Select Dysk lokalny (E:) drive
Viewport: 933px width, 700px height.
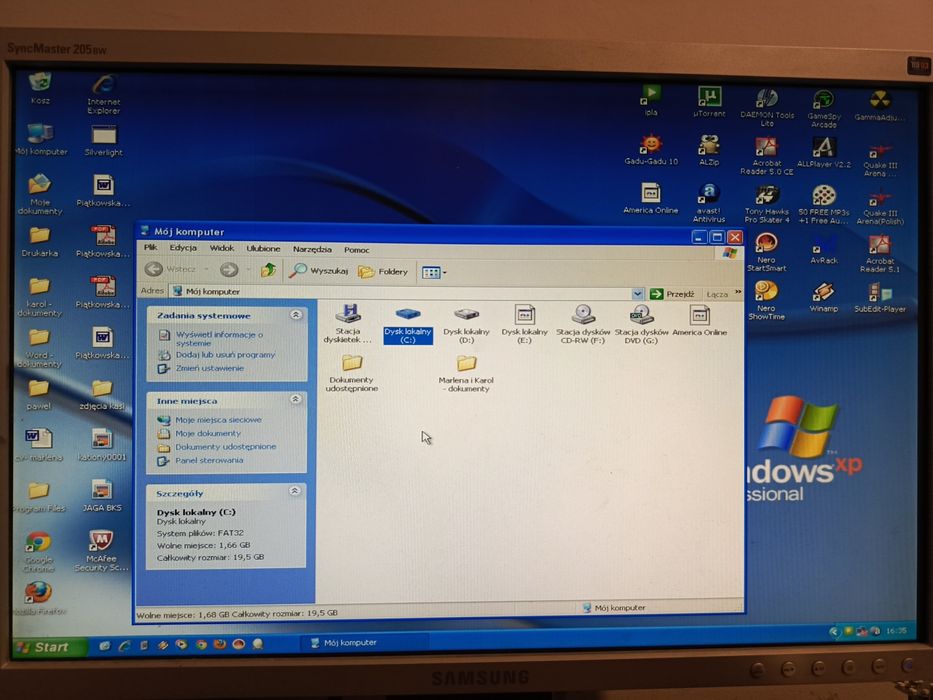point(524,324)
